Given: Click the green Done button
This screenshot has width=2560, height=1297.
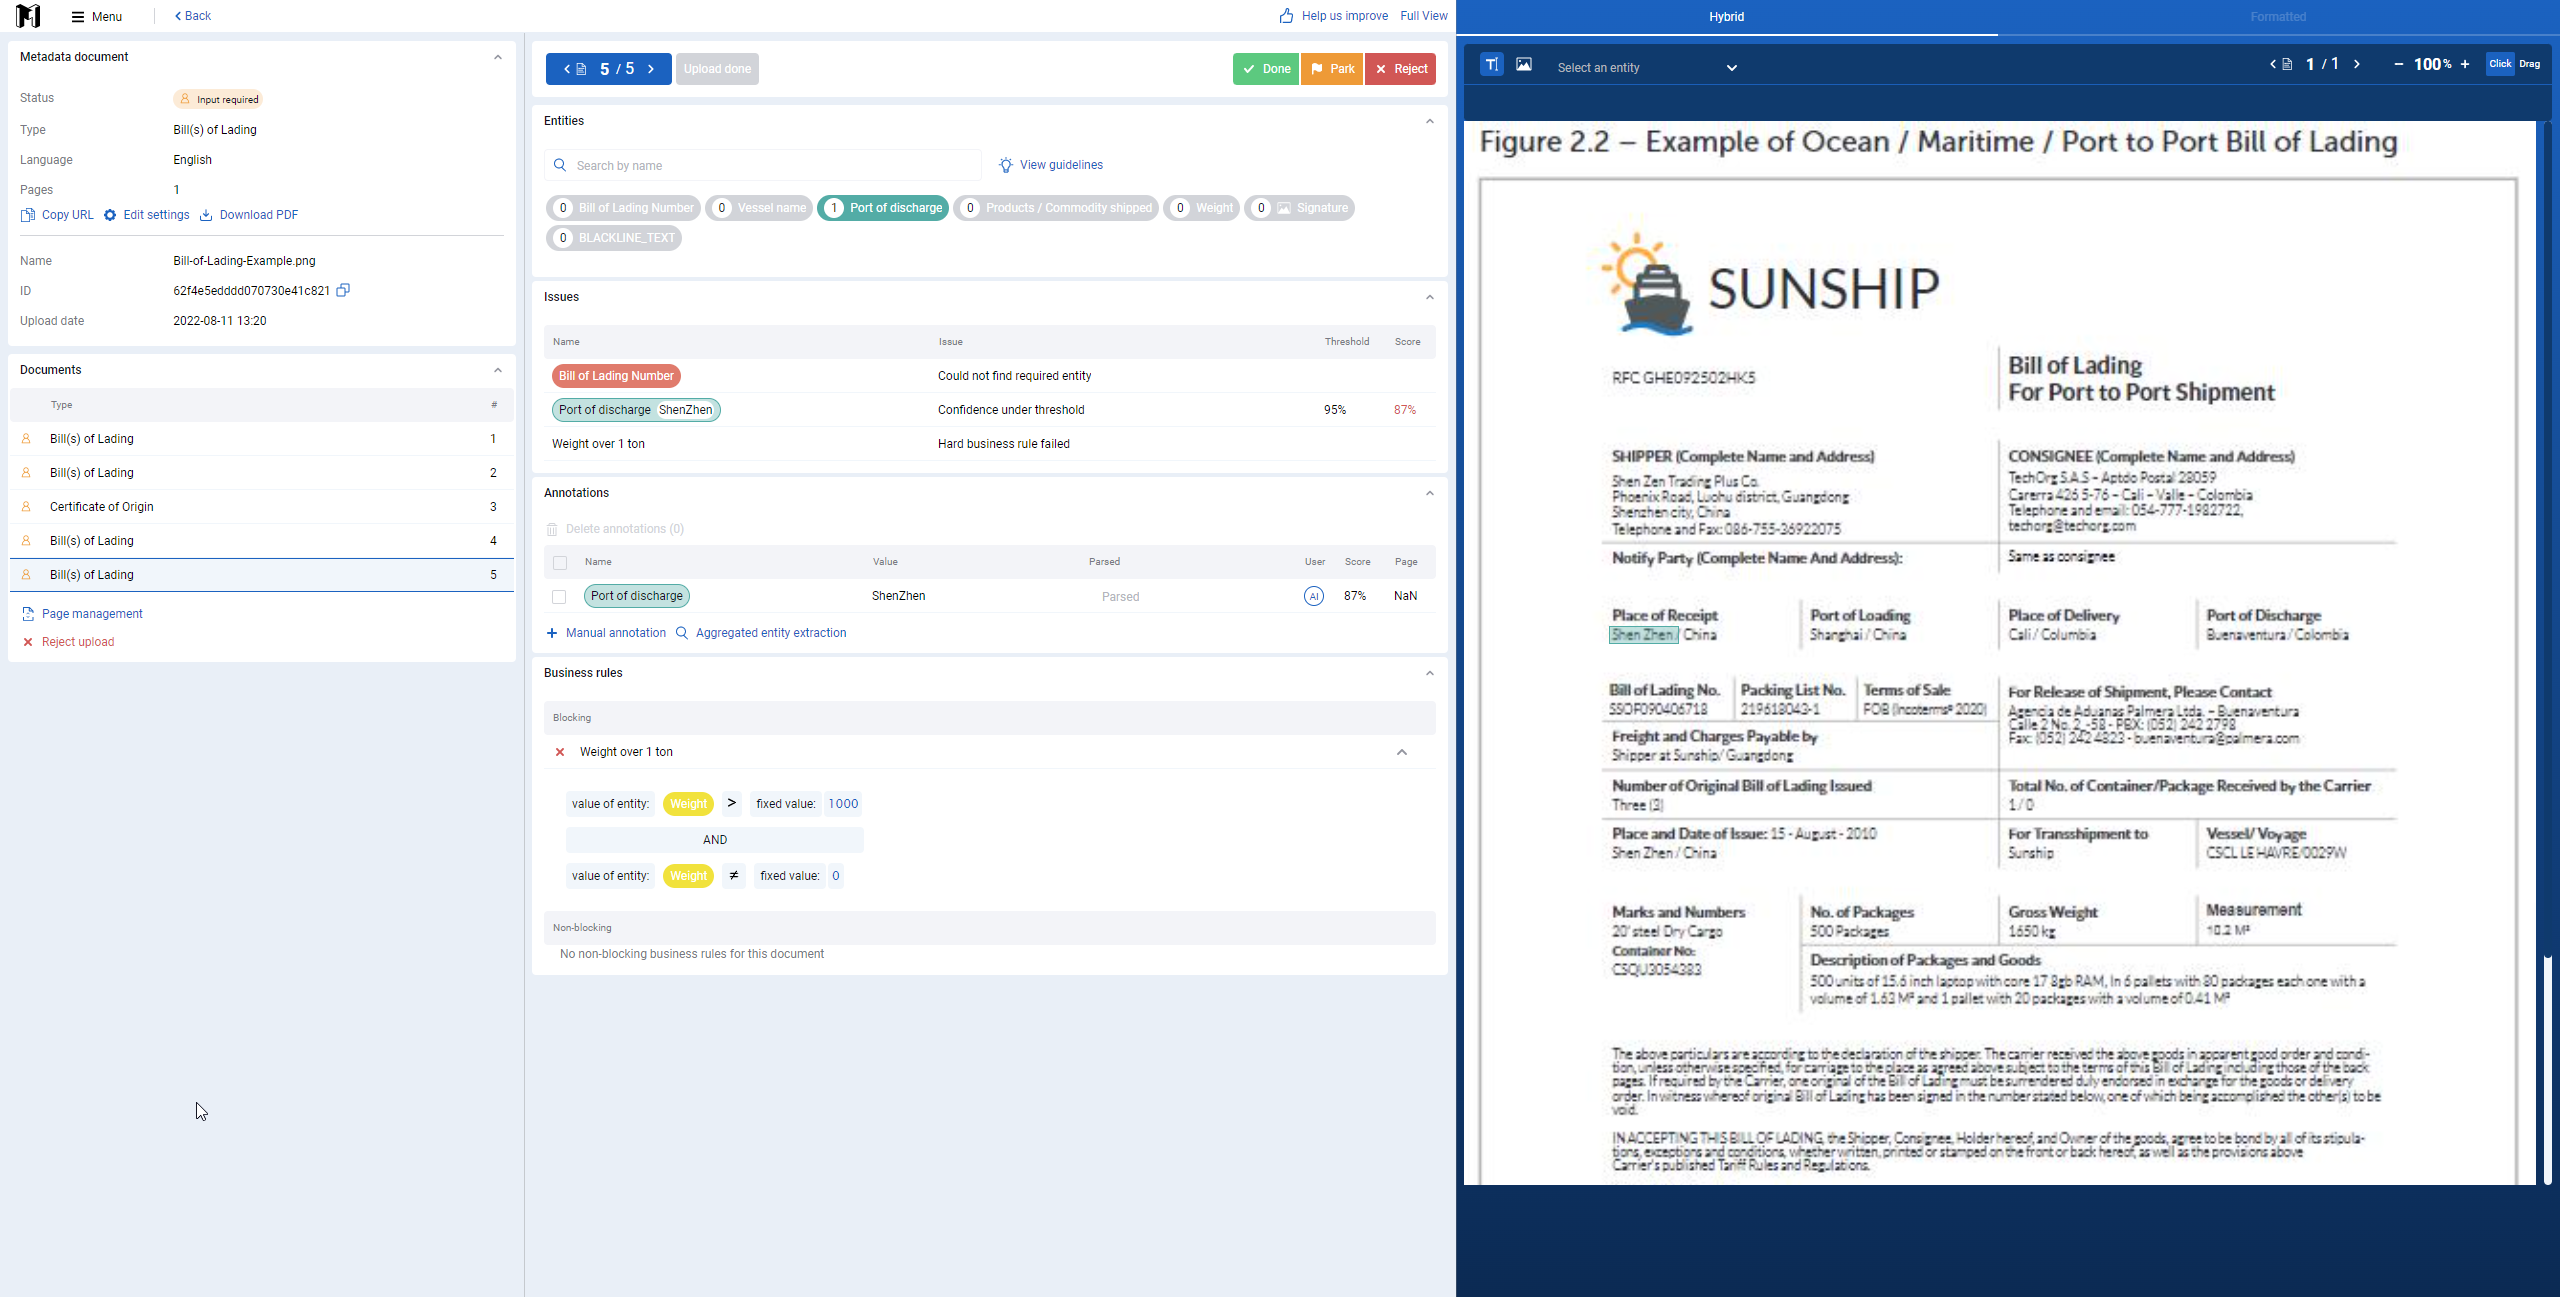Looking at the screenshot, I should pos(1266,69).
